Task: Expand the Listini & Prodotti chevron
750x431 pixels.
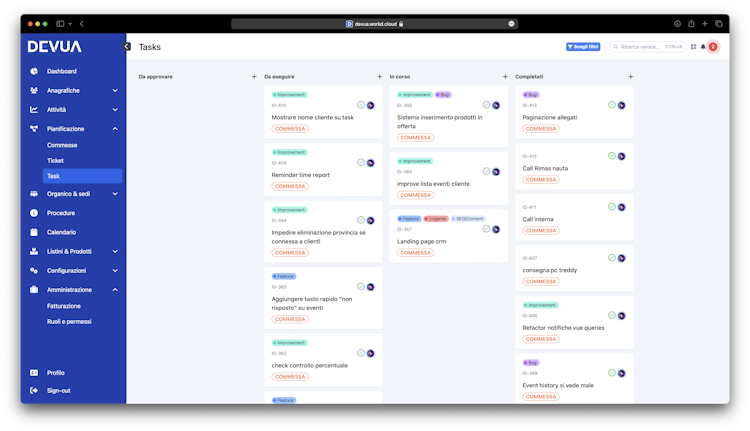Action: [115, 251]
